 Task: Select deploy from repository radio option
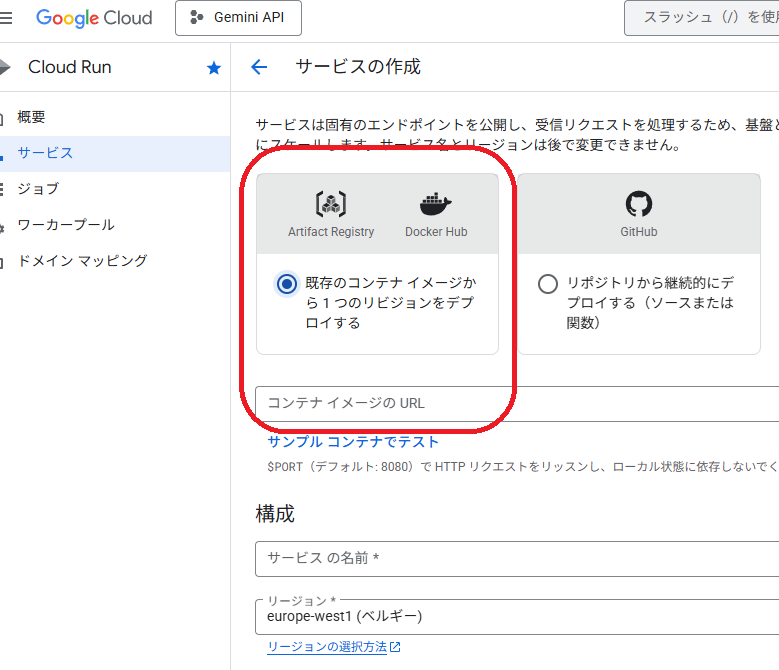(x=547, y=284)
